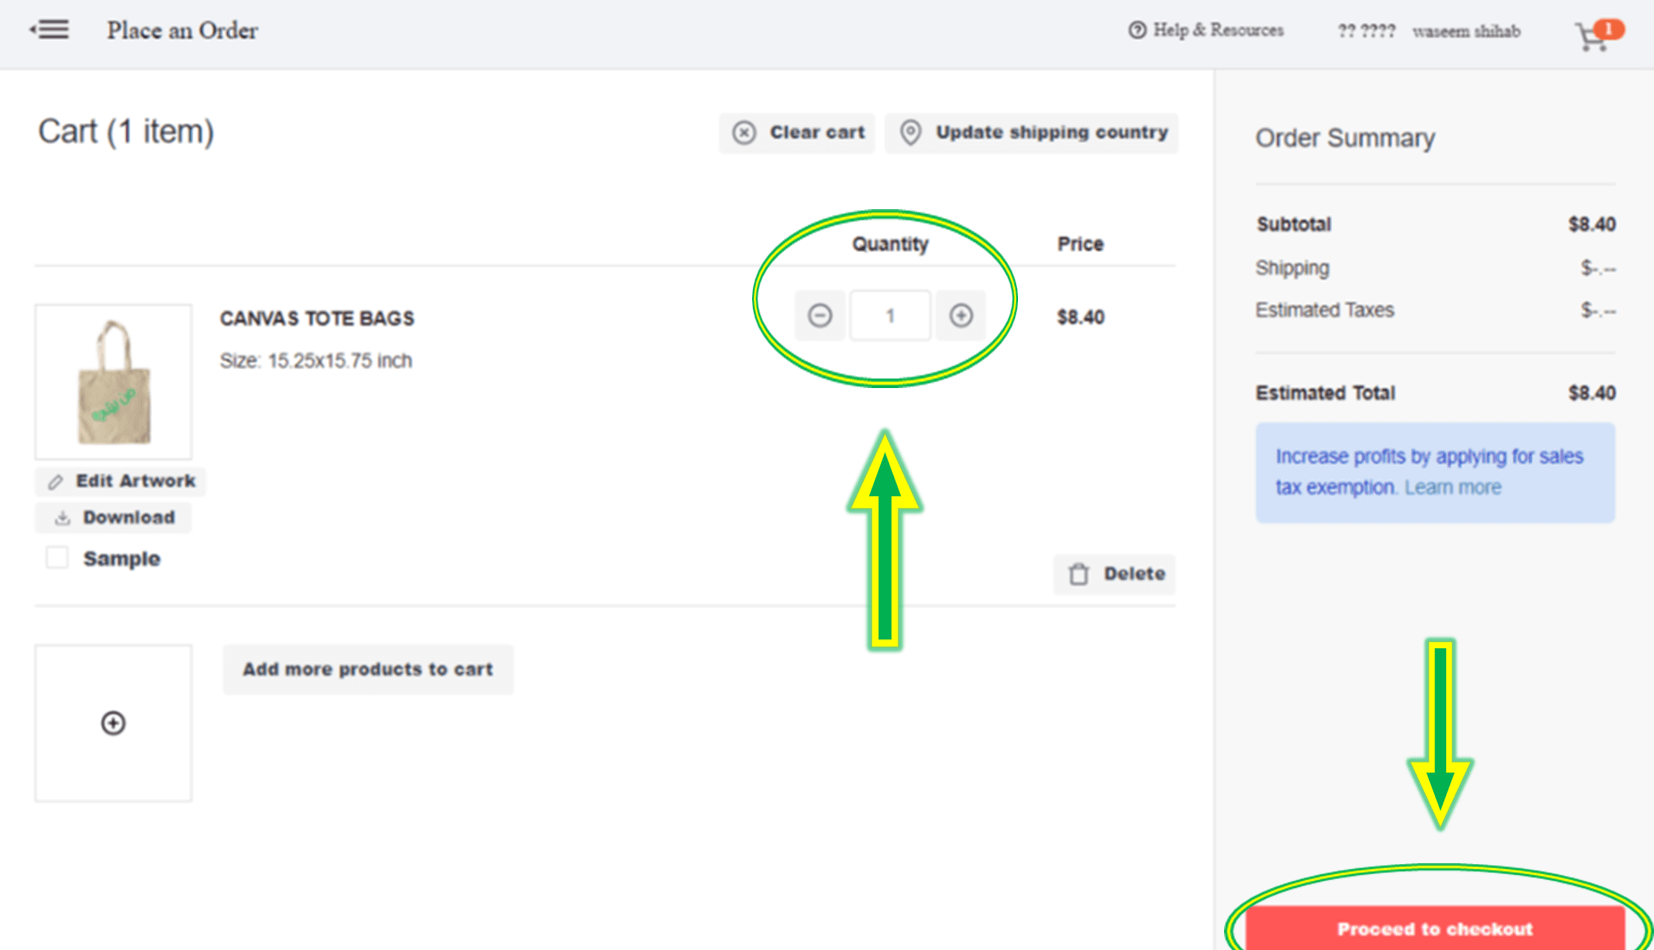Open the waseem shihab account menu
This screenshot has height=950, width=1654.
pos(1466,31)
